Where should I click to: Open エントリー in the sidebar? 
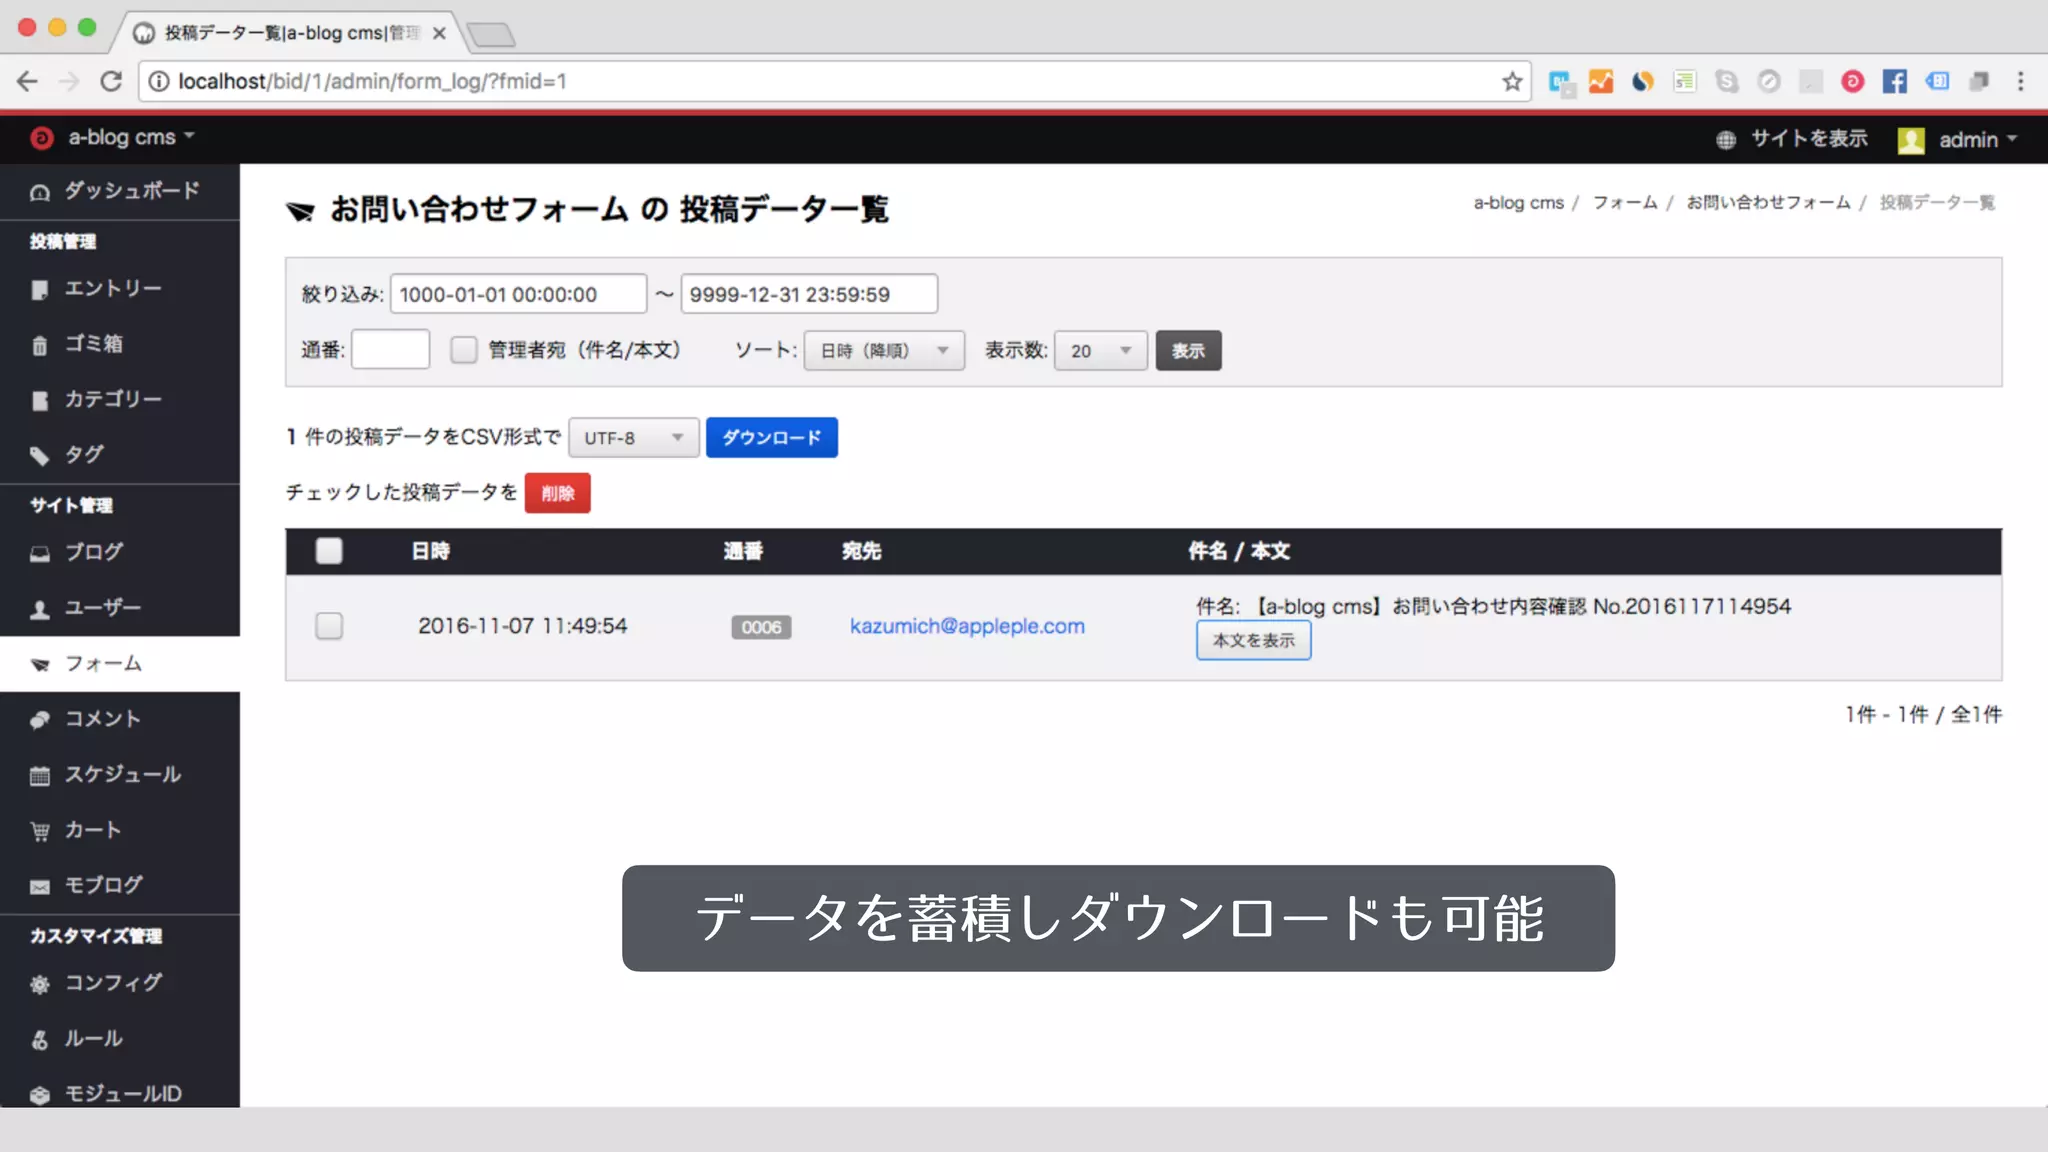coord(120,289)
